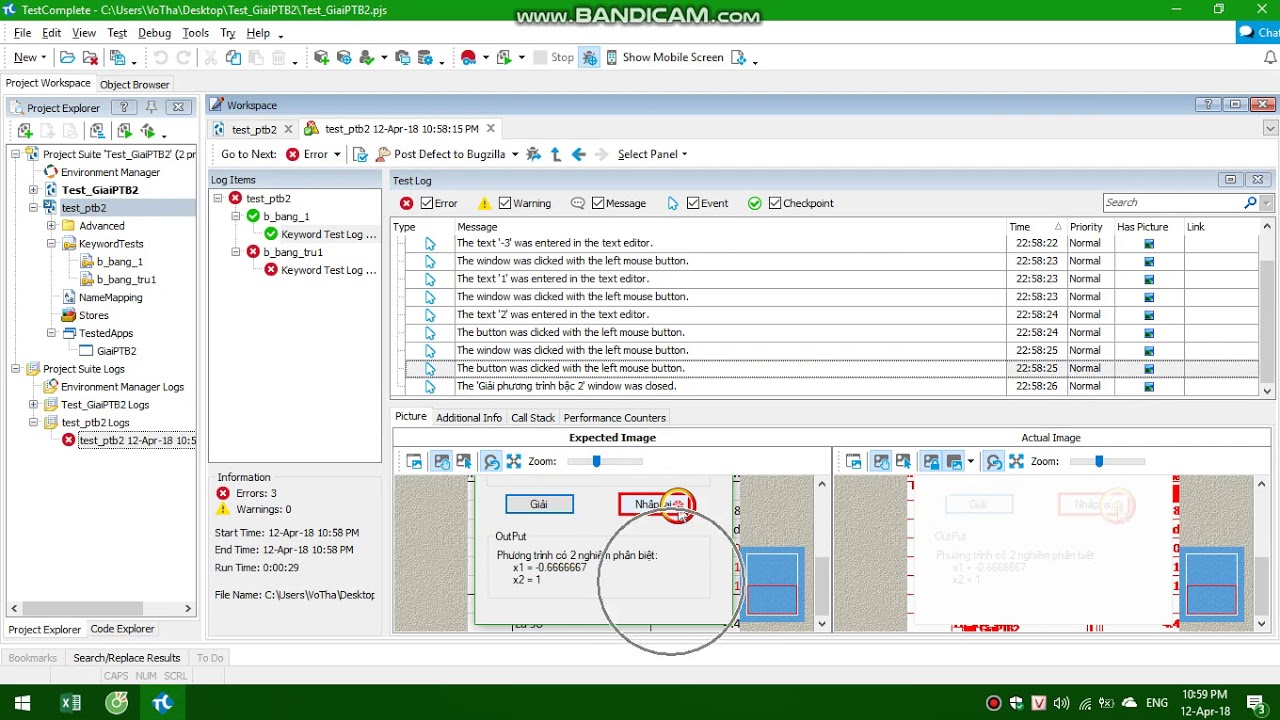
Task: Click the first icon in Actual Image toolbar
Action: pyautogui.click(x=854, y=461)
